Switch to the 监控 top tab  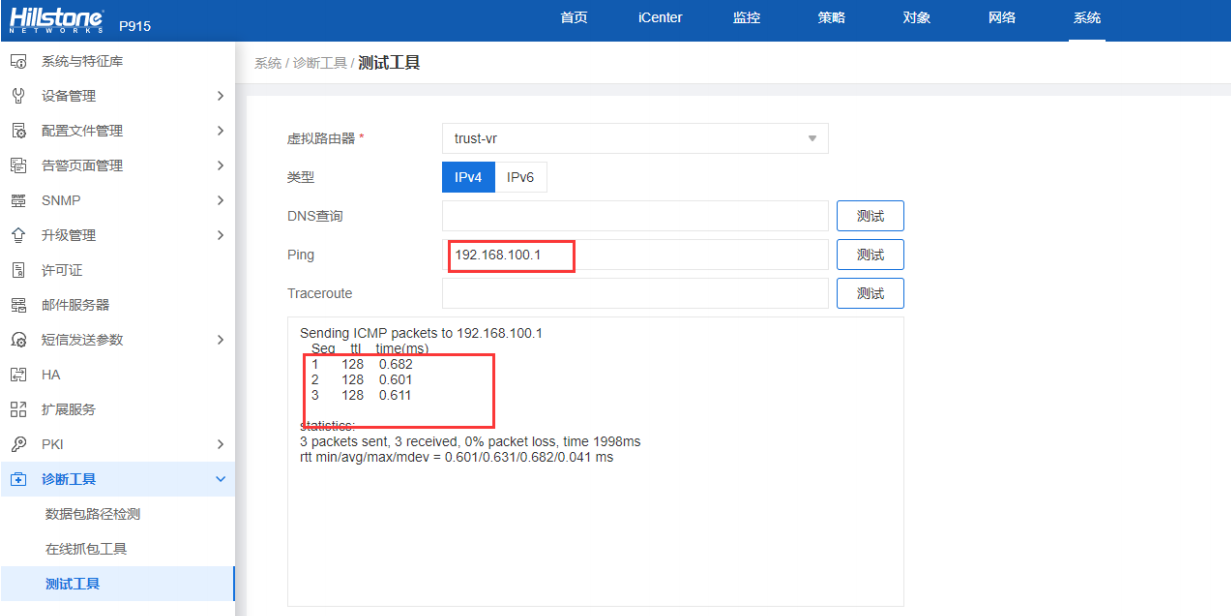click(x=746, y=18)
